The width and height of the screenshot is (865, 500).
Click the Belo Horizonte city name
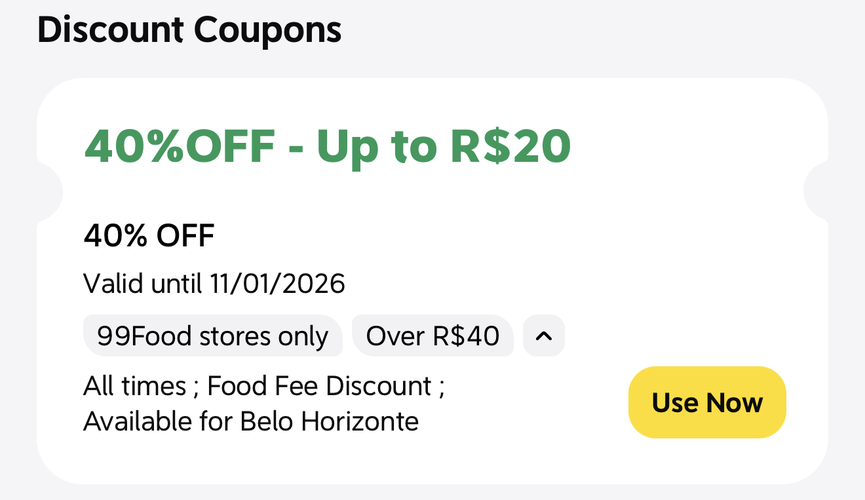[329, 422]
